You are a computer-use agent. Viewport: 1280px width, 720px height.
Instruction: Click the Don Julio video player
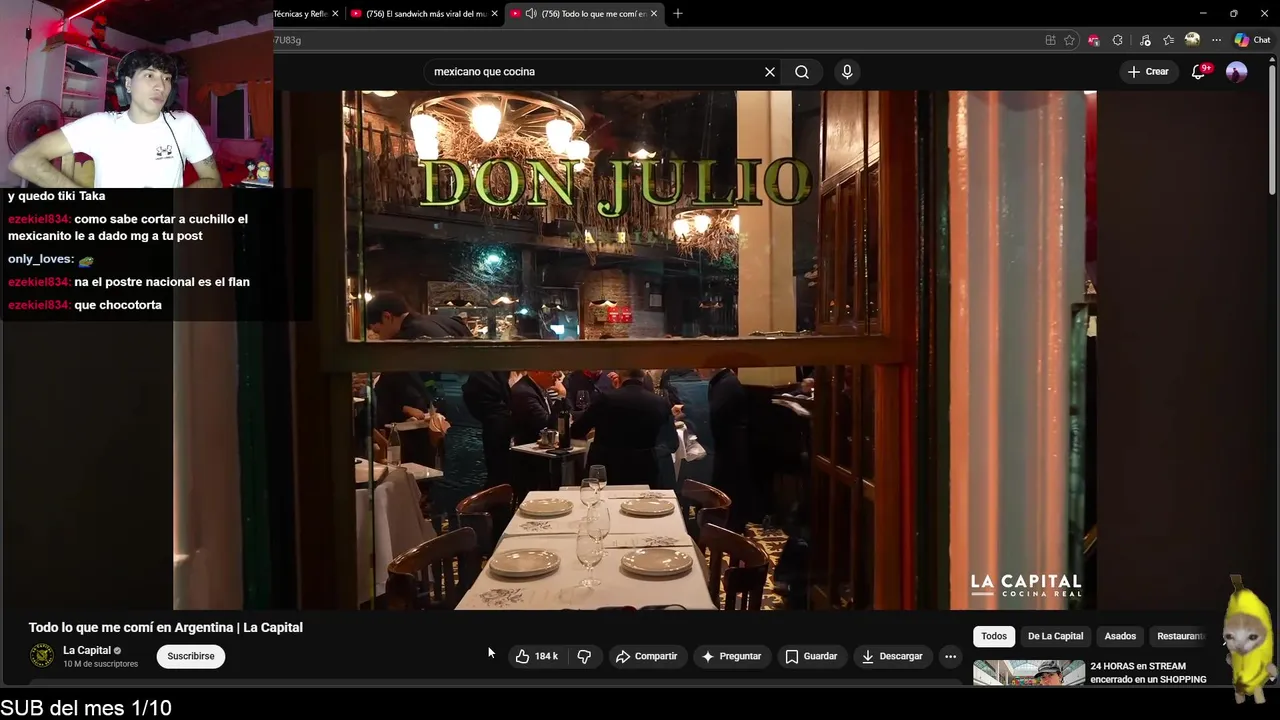pyautogui.click(x=635, y=350)
